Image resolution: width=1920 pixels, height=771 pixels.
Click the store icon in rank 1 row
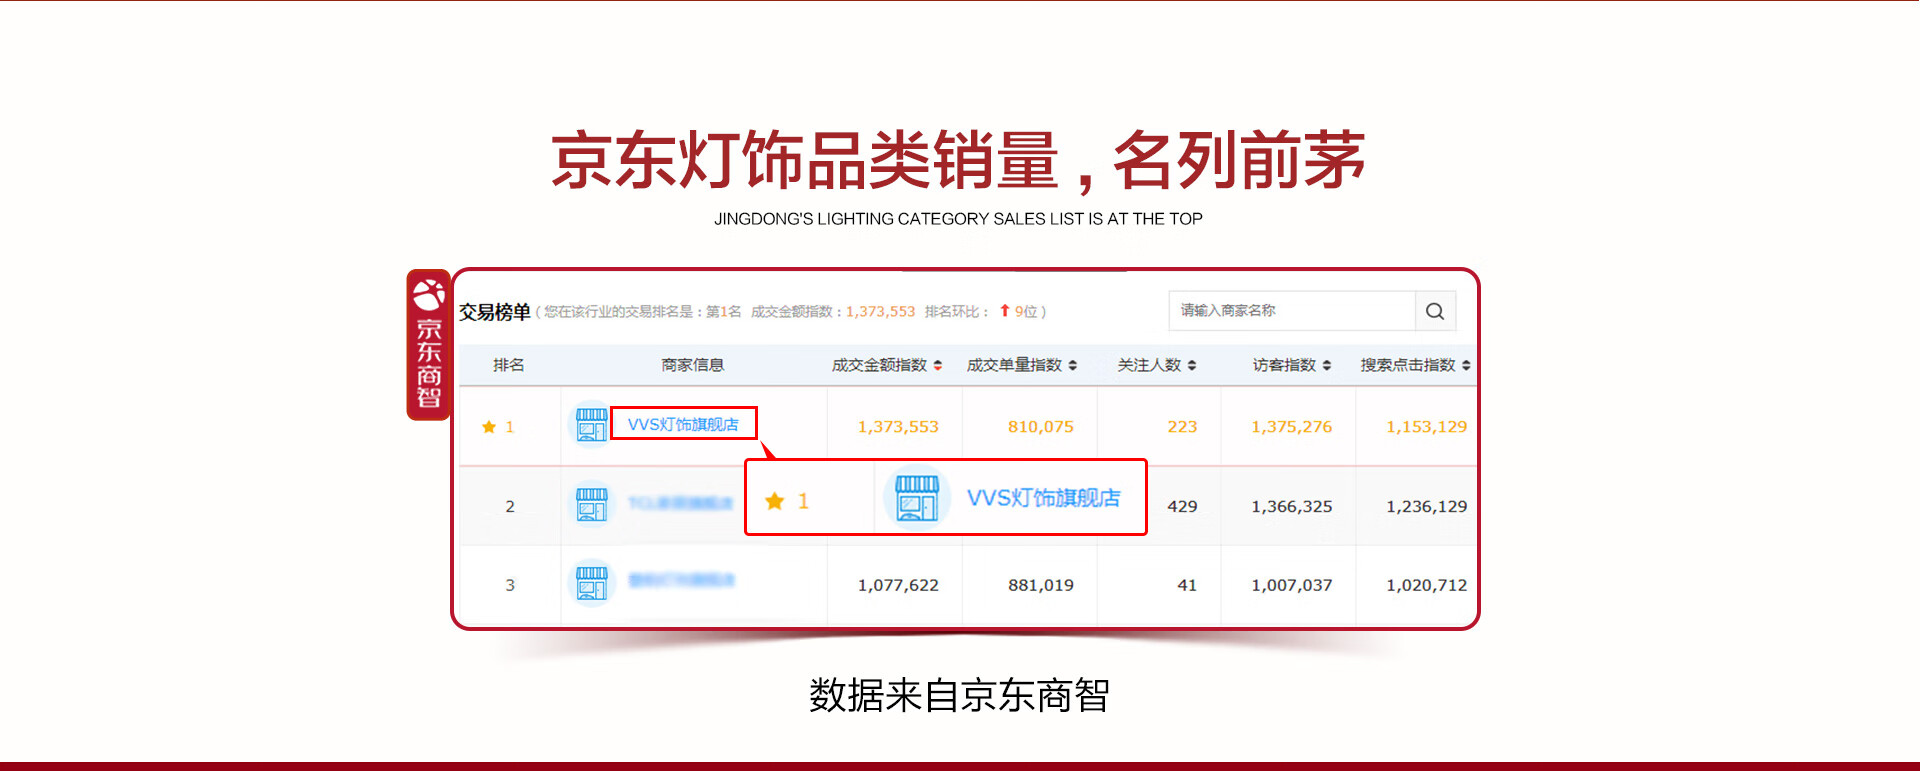(591, 425)
